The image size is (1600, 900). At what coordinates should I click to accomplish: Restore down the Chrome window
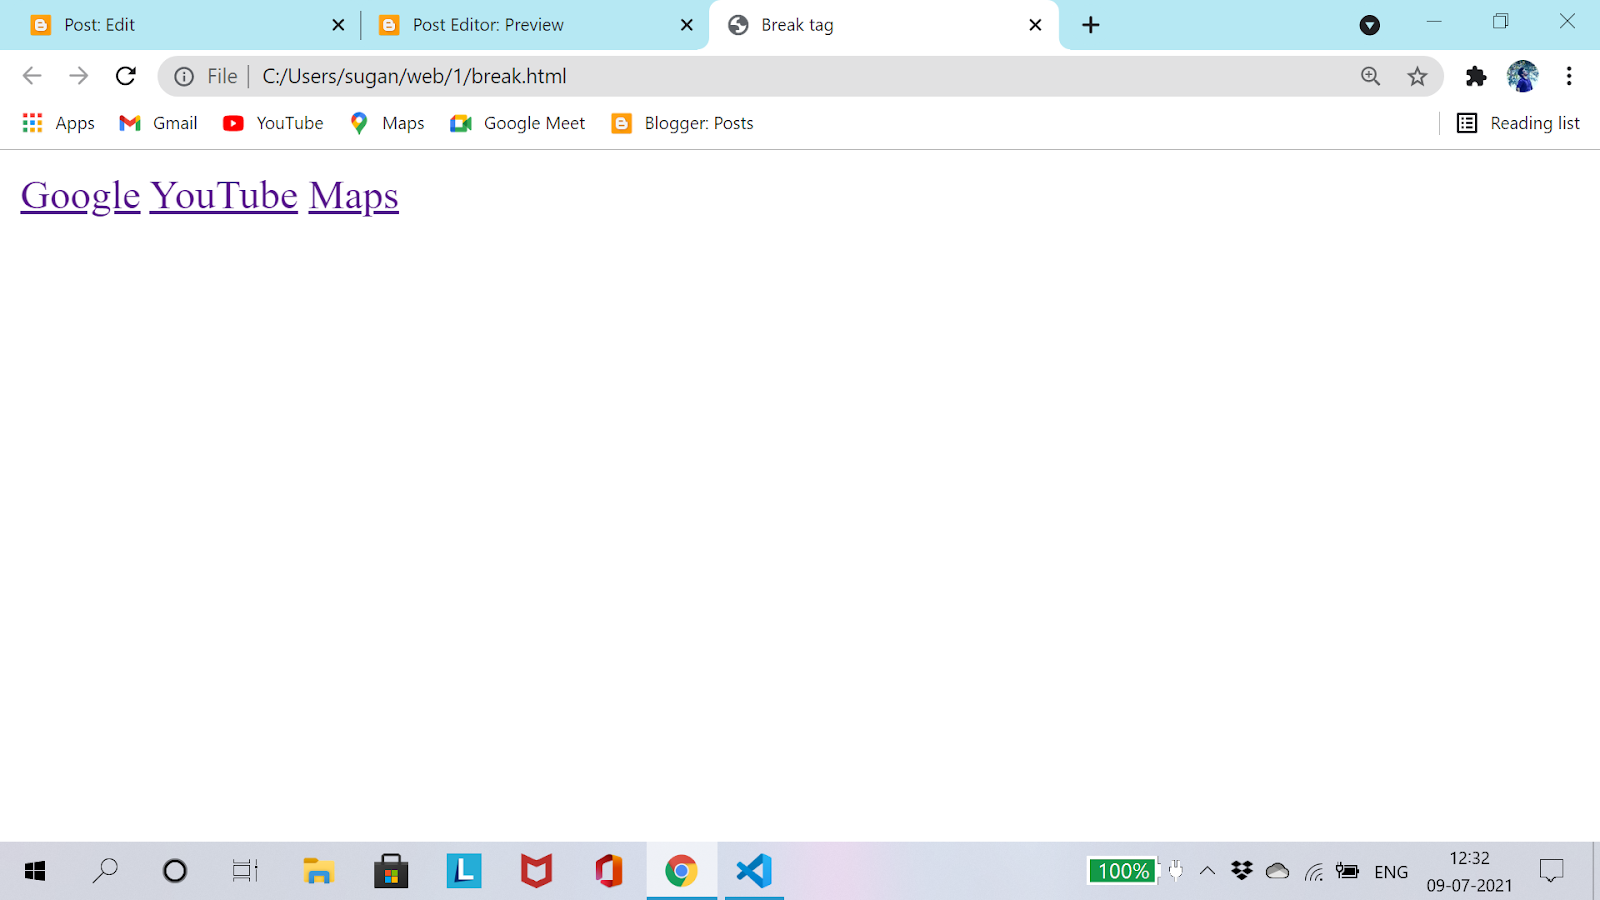click(1500, 21)
